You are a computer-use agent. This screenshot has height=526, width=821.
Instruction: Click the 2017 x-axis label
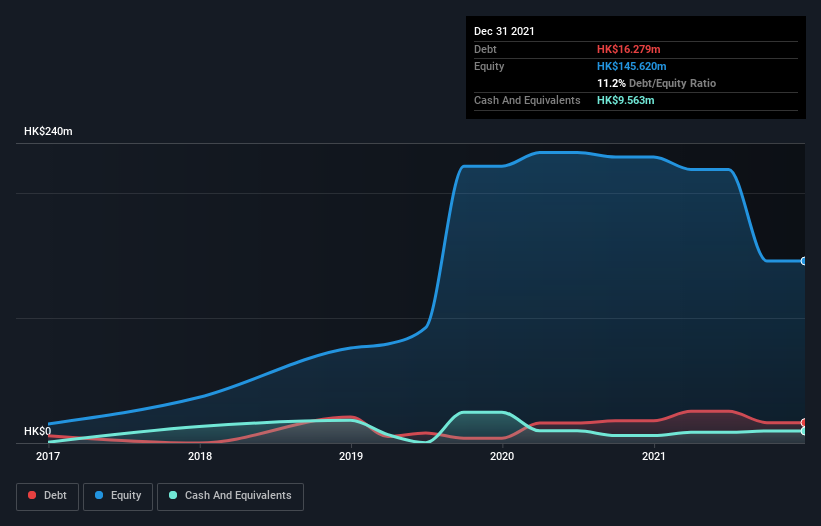pos(48,456)
